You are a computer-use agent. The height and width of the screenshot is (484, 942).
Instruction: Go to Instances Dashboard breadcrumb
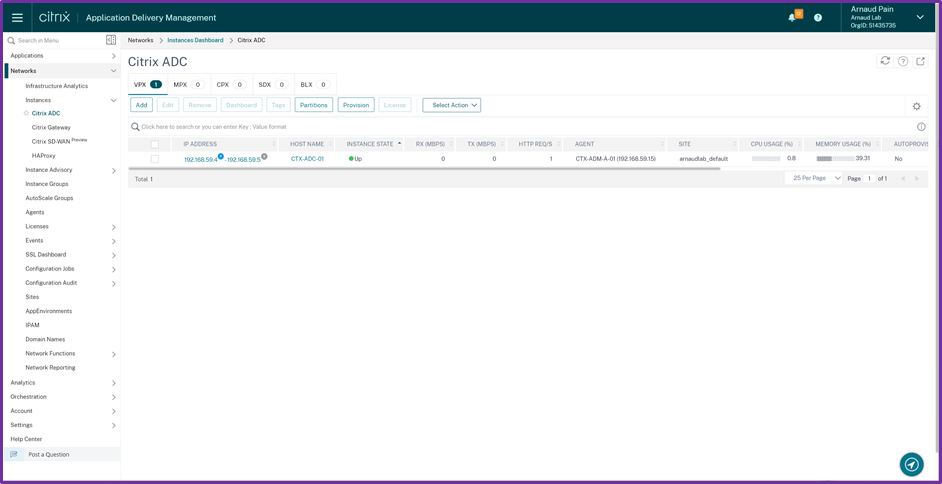point(195,40)
